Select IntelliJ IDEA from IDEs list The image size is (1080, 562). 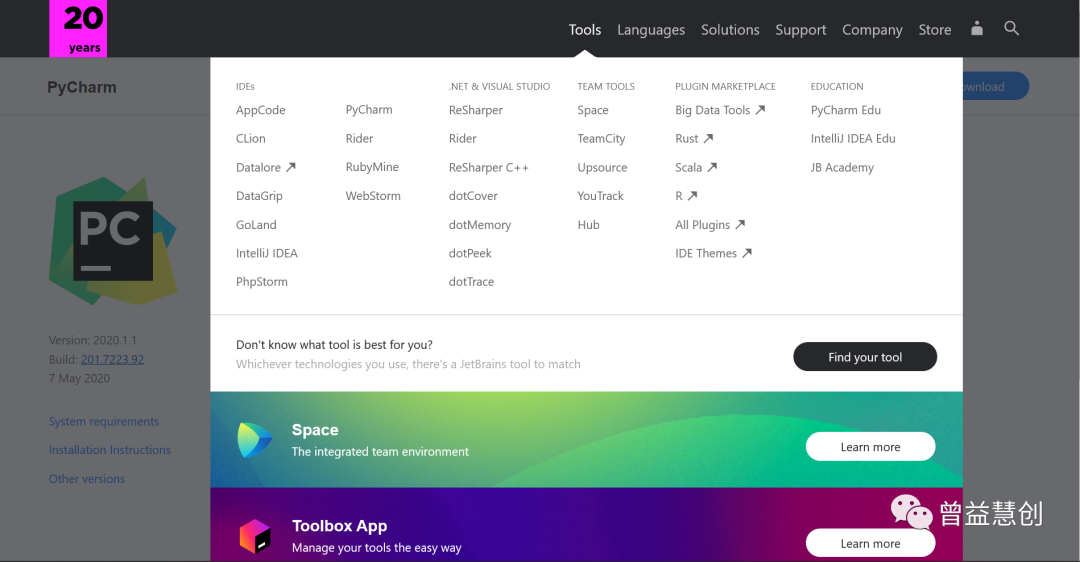267,253
